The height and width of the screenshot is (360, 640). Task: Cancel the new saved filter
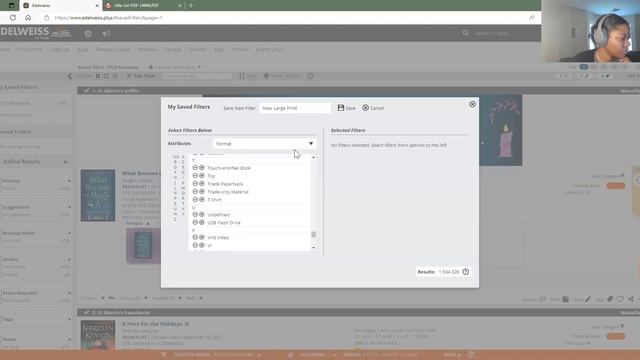pos(373,108)
